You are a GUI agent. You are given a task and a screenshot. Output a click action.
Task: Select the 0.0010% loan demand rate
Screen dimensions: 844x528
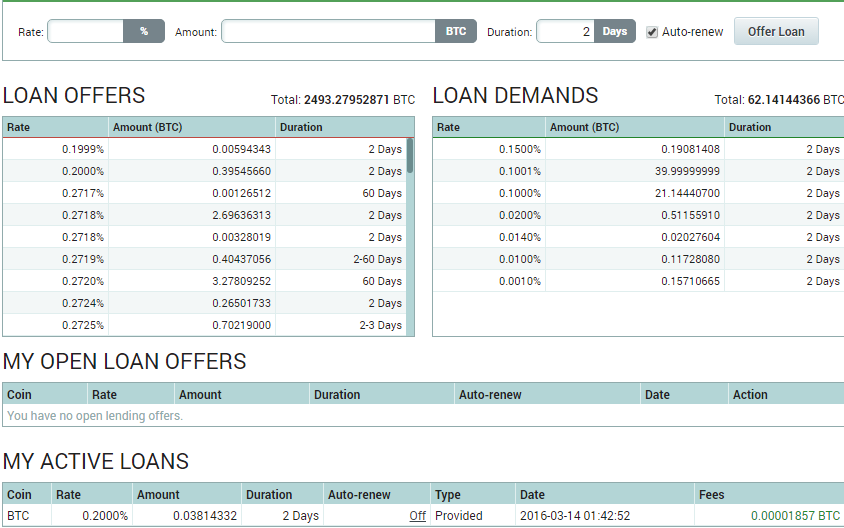519,281
